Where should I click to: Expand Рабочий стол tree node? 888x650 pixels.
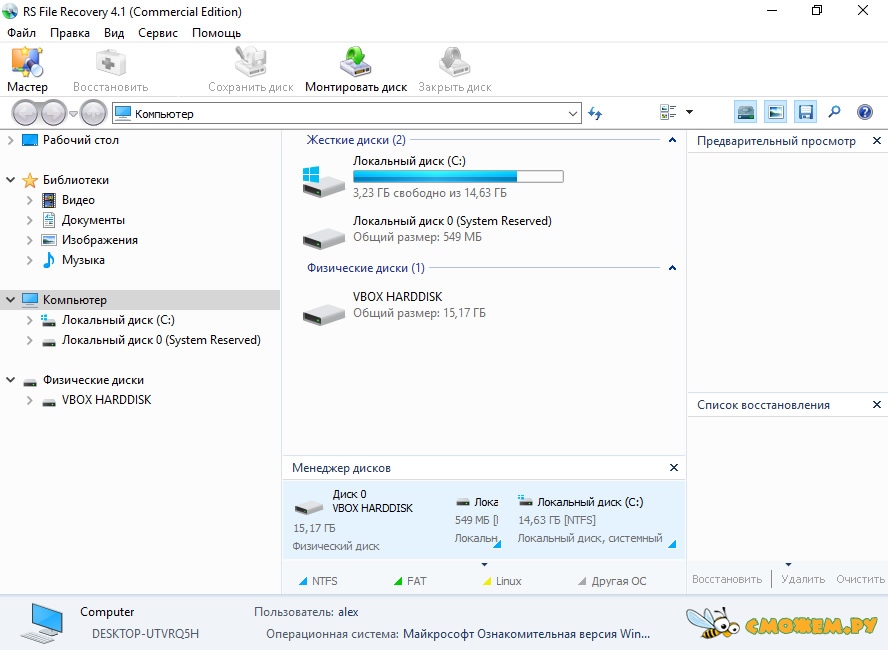(10, 140)
